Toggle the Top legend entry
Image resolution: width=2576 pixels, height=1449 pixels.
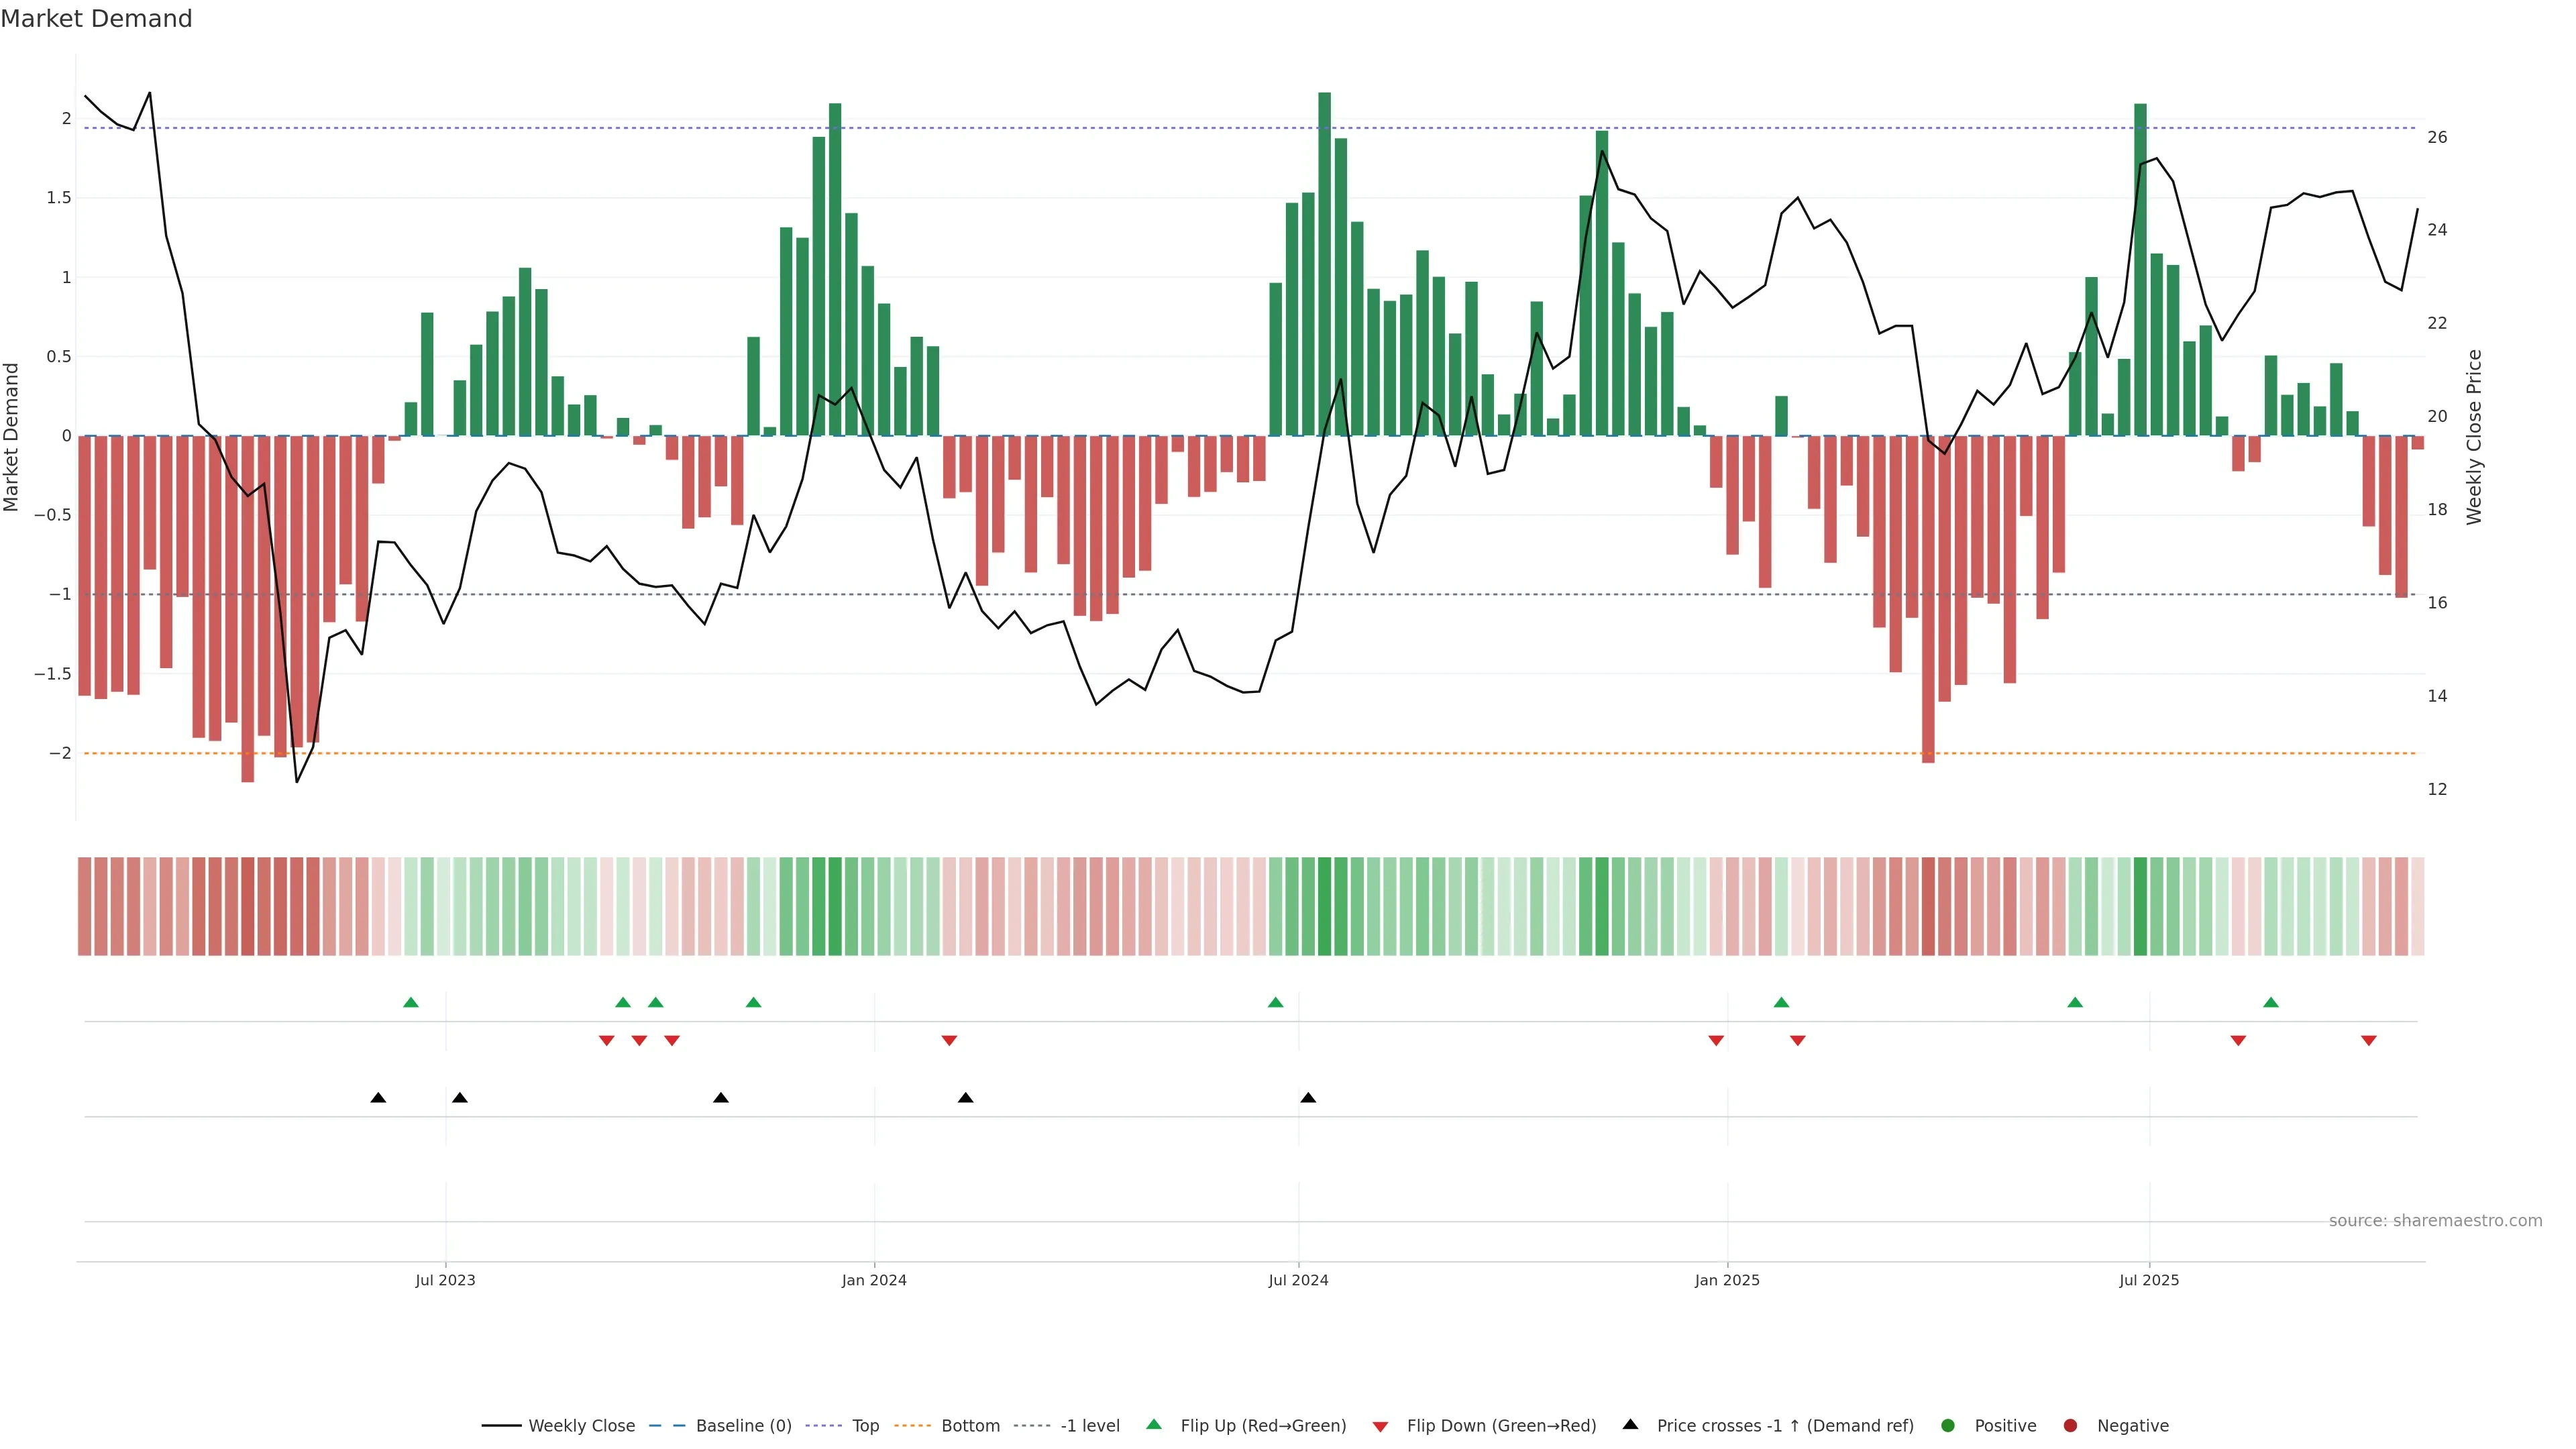pyautogui.click(x=865, y=1426)
